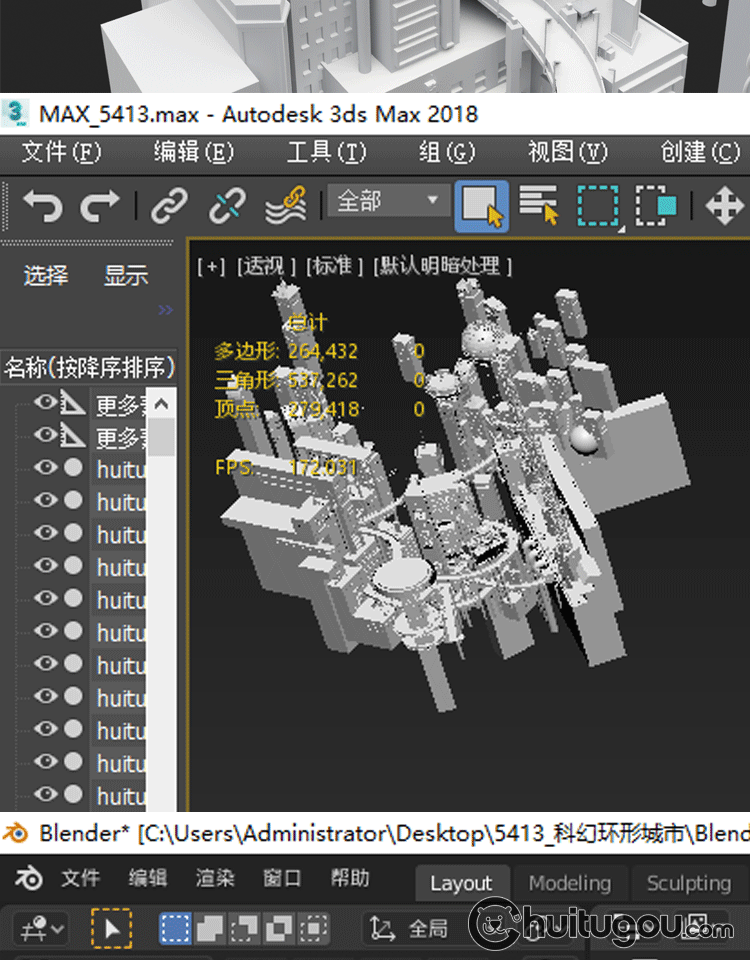750x960 pixels.
Task: Switch to the Modeling workspace tab in Blender
Action: tap(569, 883)
